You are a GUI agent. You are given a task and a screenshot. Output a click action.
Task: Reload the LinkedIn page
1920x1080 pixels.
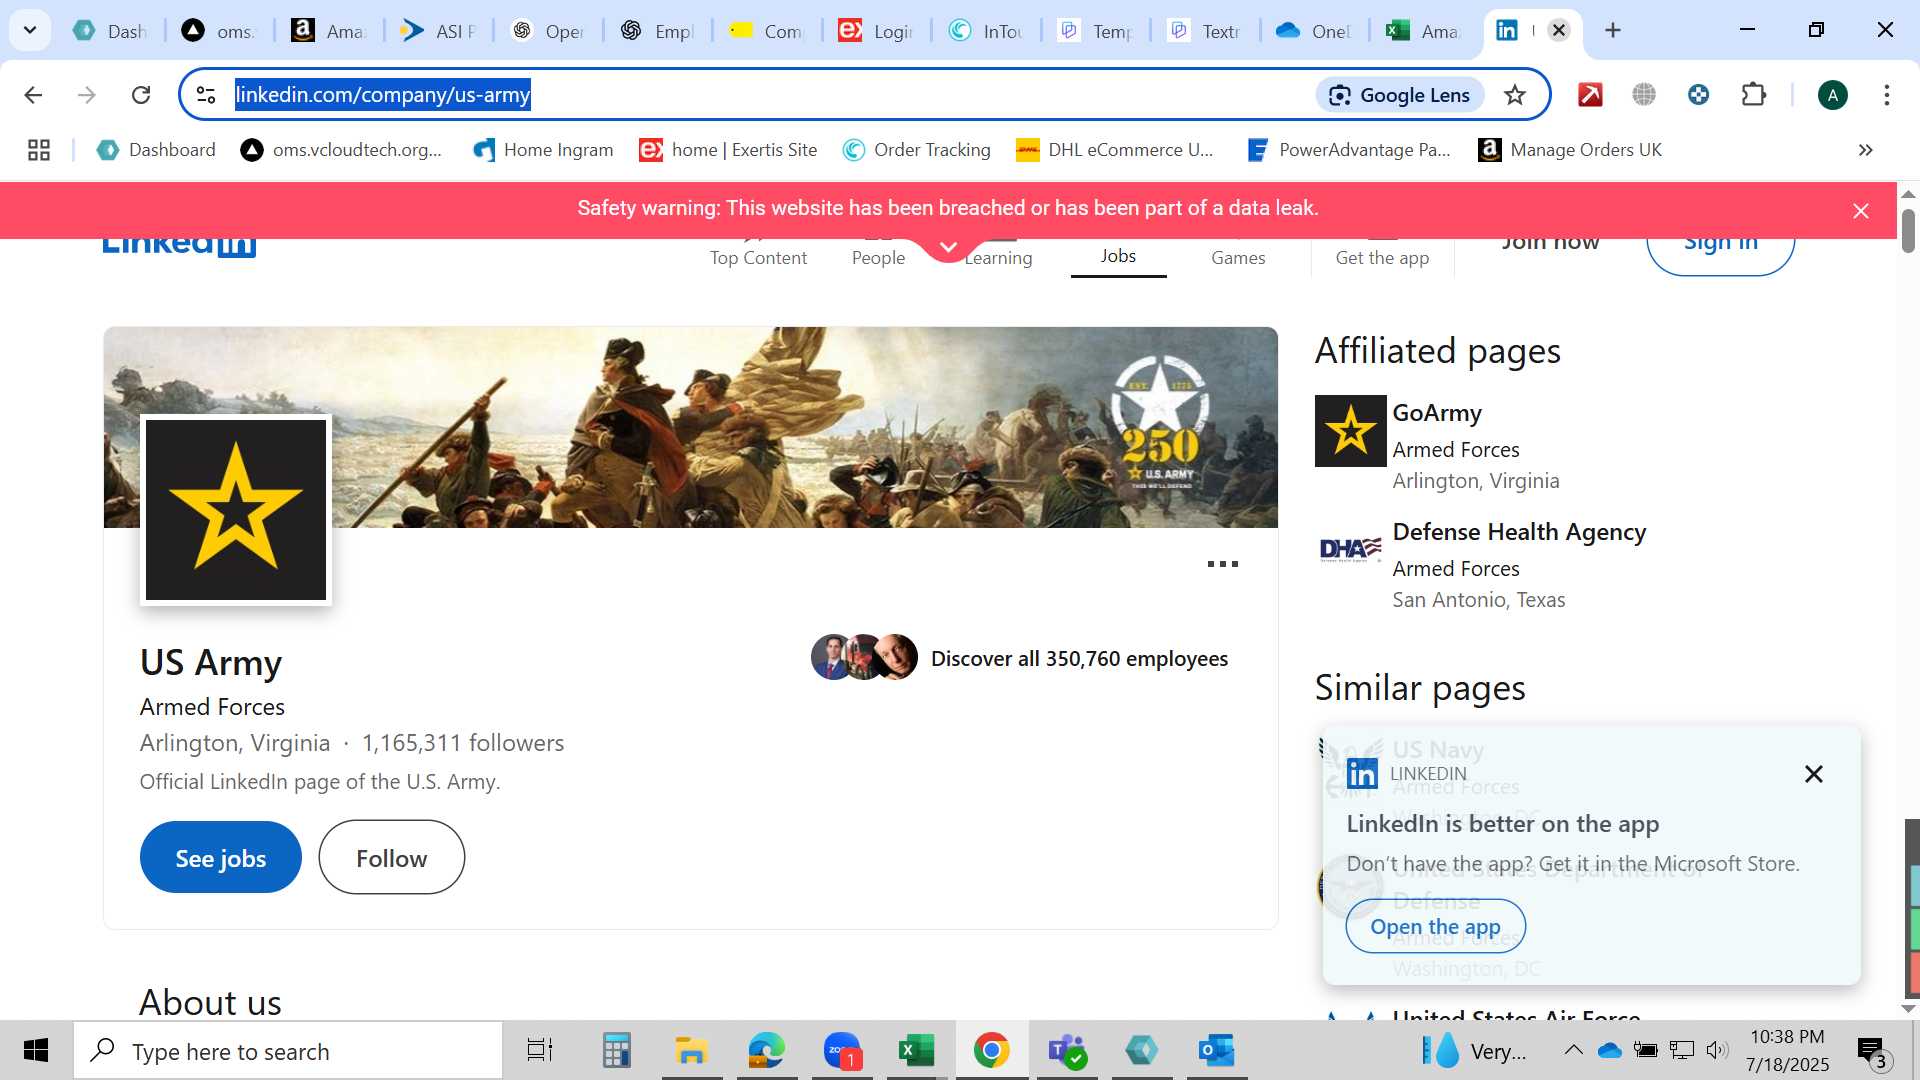tap(141, 95)
